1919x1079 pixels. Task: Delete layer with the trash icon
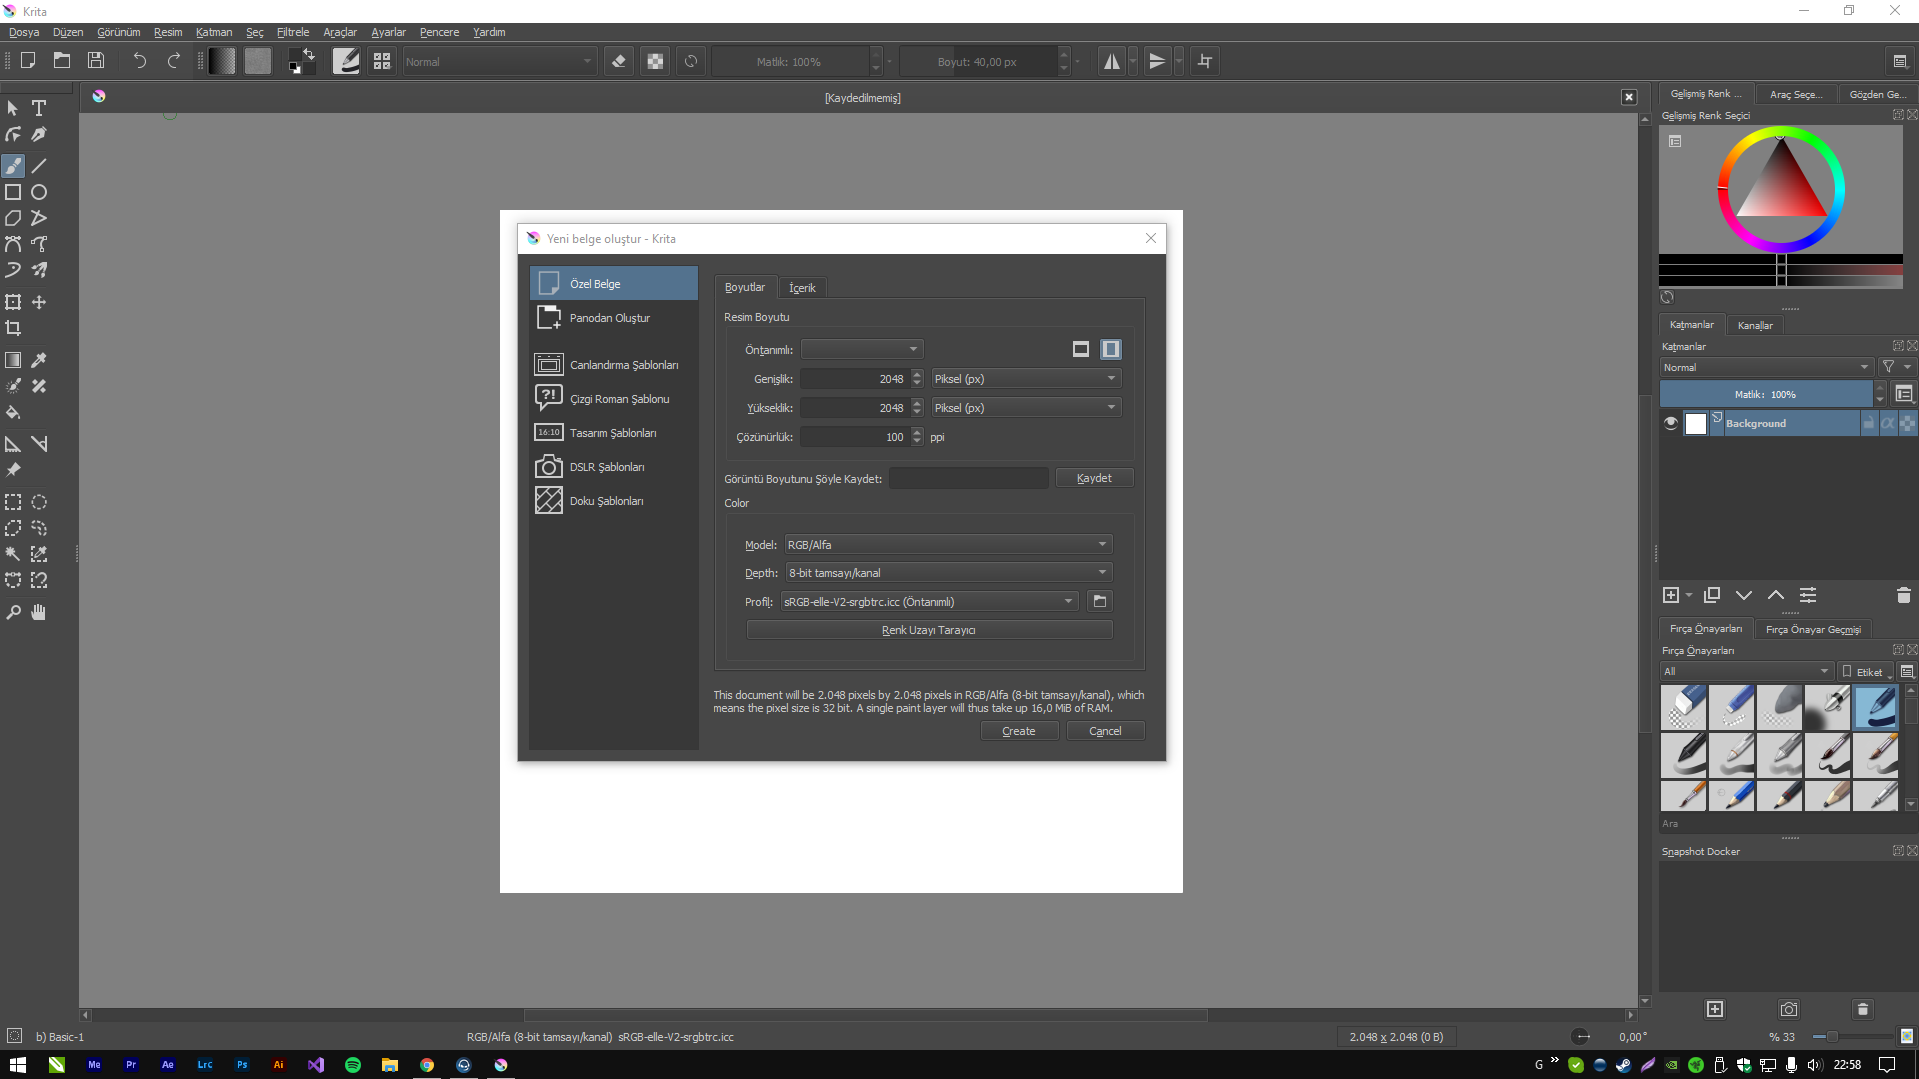1903,596
